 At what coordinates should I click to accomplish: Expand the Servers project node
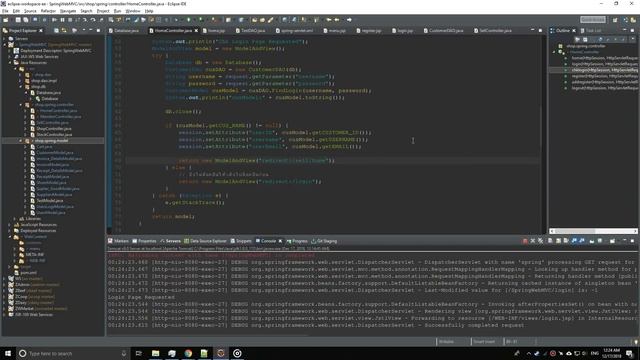[5, 39]
